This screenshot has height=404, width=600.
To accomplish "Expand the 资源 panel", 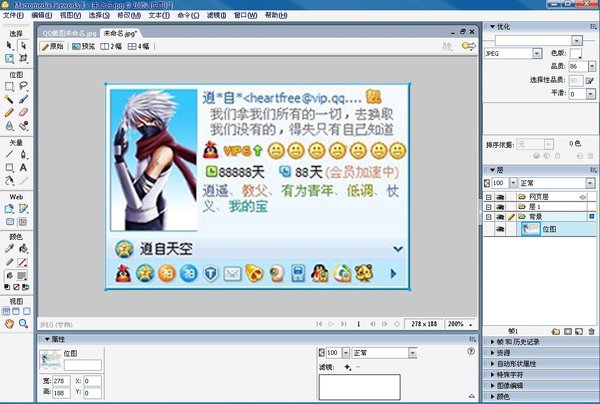I will coord(492,353).
